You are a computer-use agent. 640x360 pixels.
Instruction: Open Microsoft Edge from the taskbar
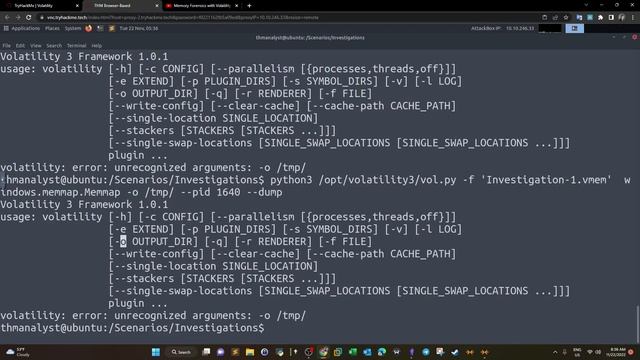pos(382,352)
